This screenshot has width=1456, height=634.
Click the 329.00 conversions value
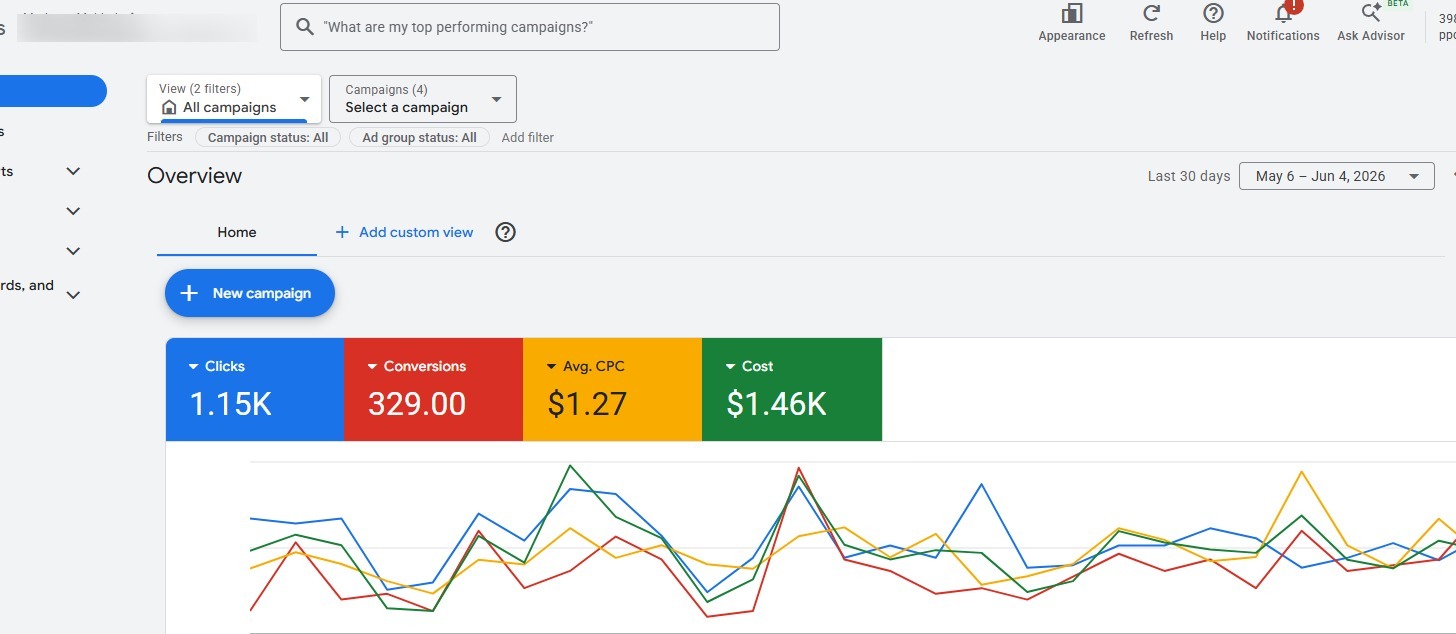coord(417,404)
